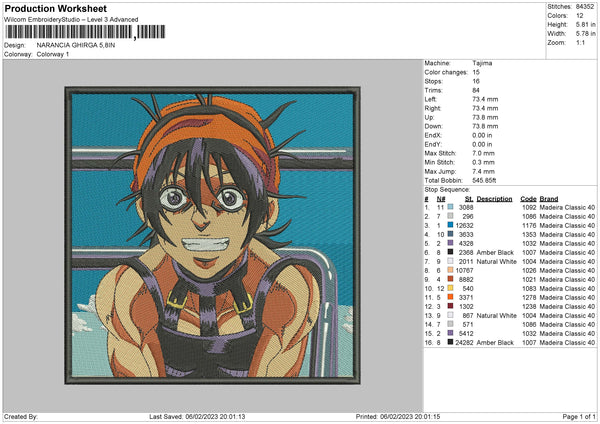Select the Width value '5.78 in'
Screen dimensions: 600x424
585,34
